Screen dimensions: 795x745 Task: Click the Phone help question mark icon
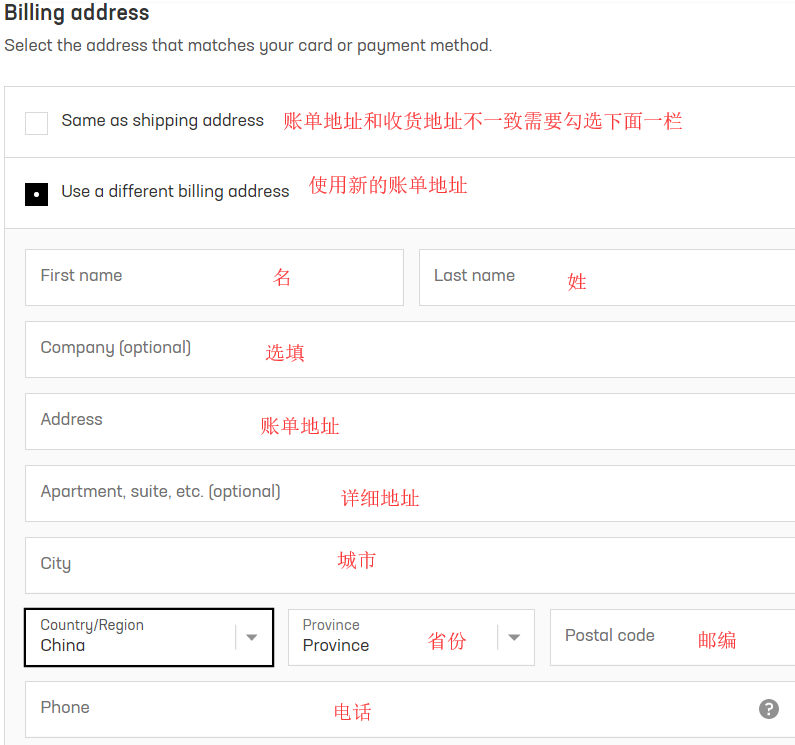[768, 709]
